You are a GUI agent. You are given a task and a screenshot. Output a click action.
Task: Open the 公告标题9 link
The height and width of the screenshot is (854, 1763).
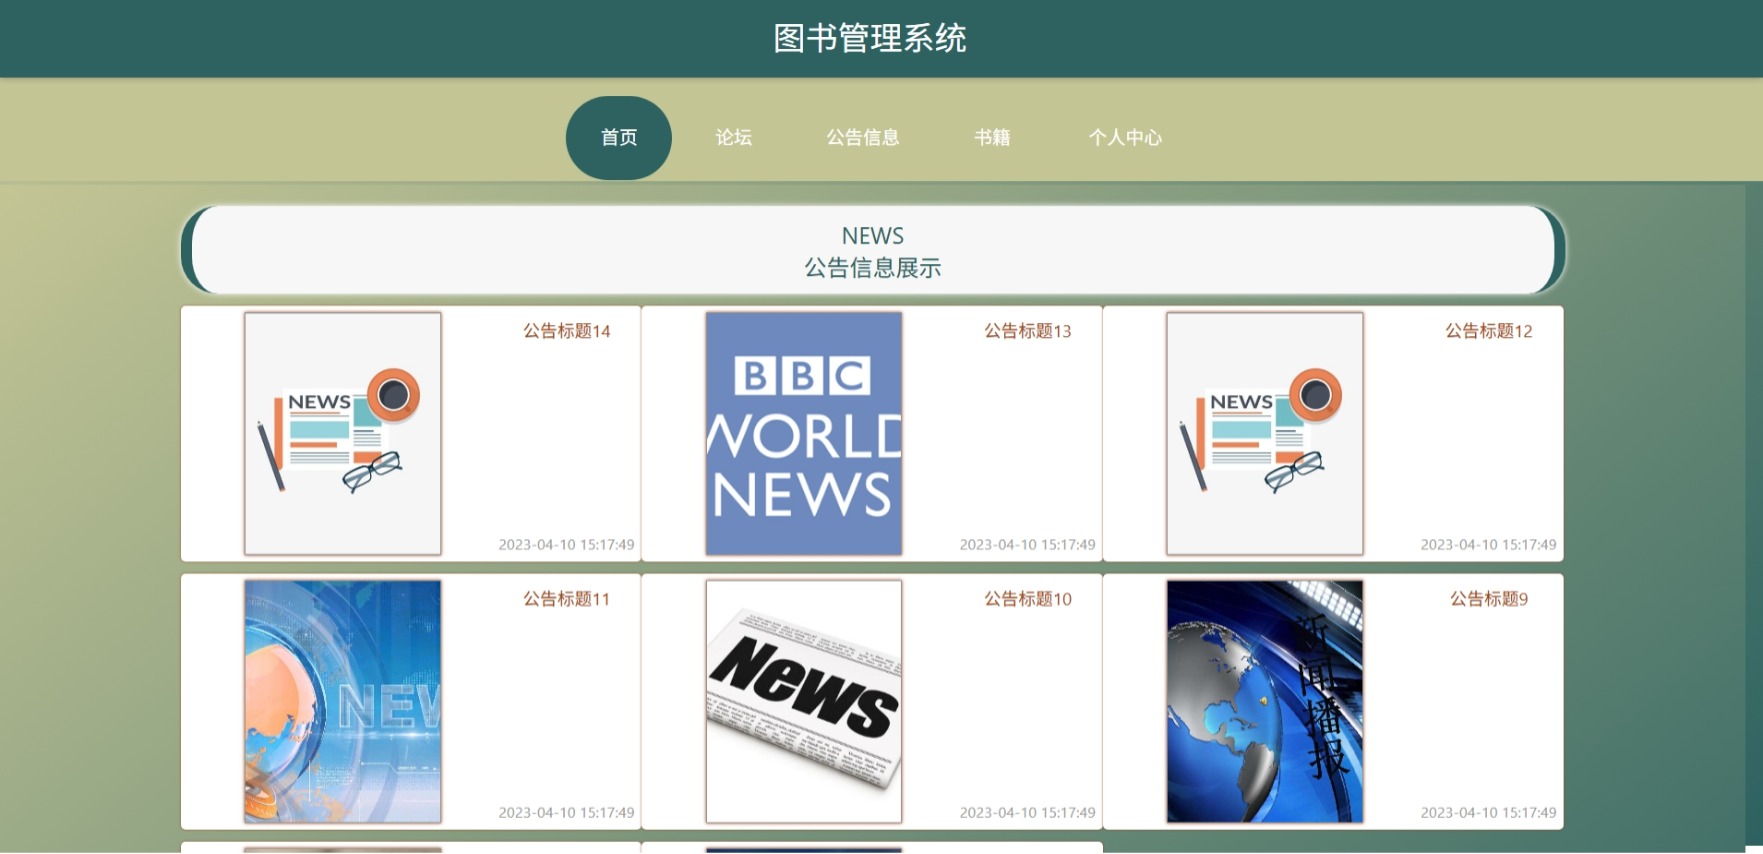[1489, 599]
